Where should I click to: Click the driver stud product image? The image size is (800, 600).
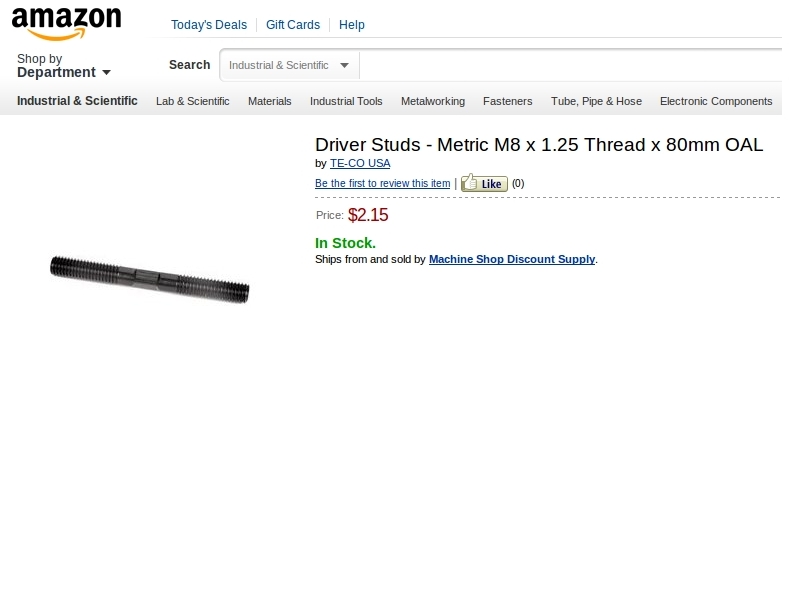(x=150, y=277)
